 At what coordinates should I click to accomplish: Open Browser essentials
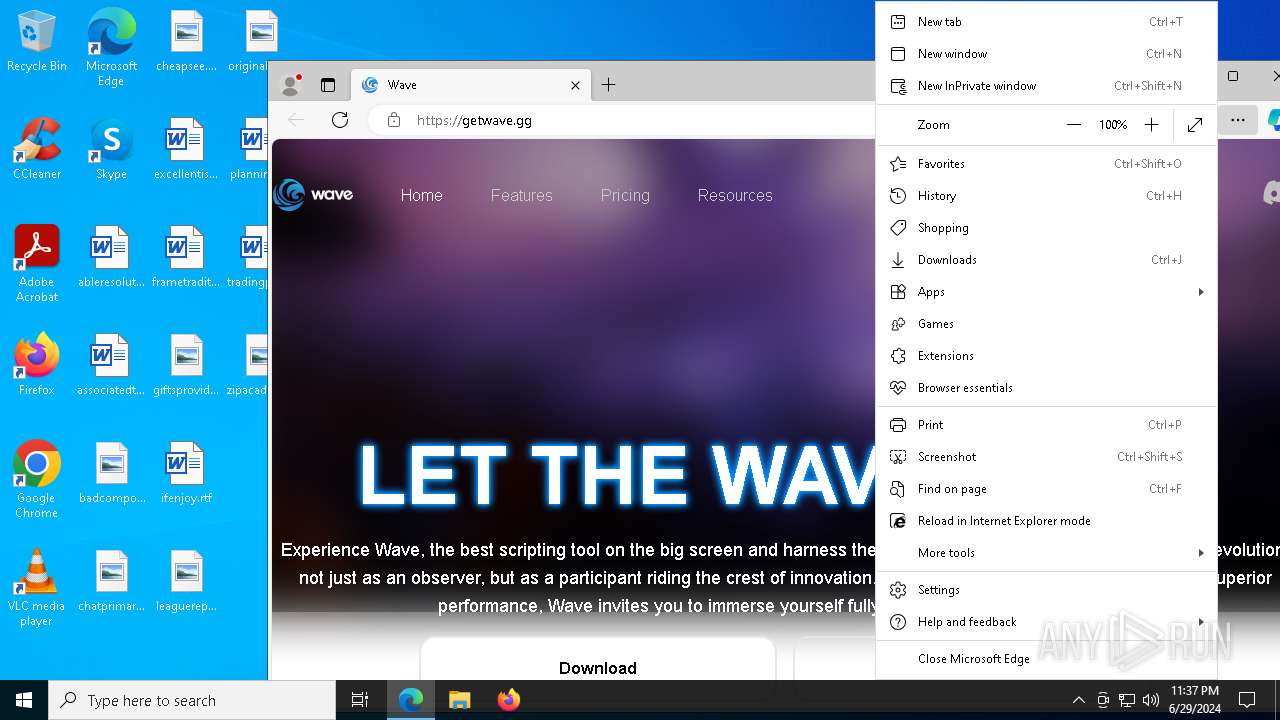1046,388
